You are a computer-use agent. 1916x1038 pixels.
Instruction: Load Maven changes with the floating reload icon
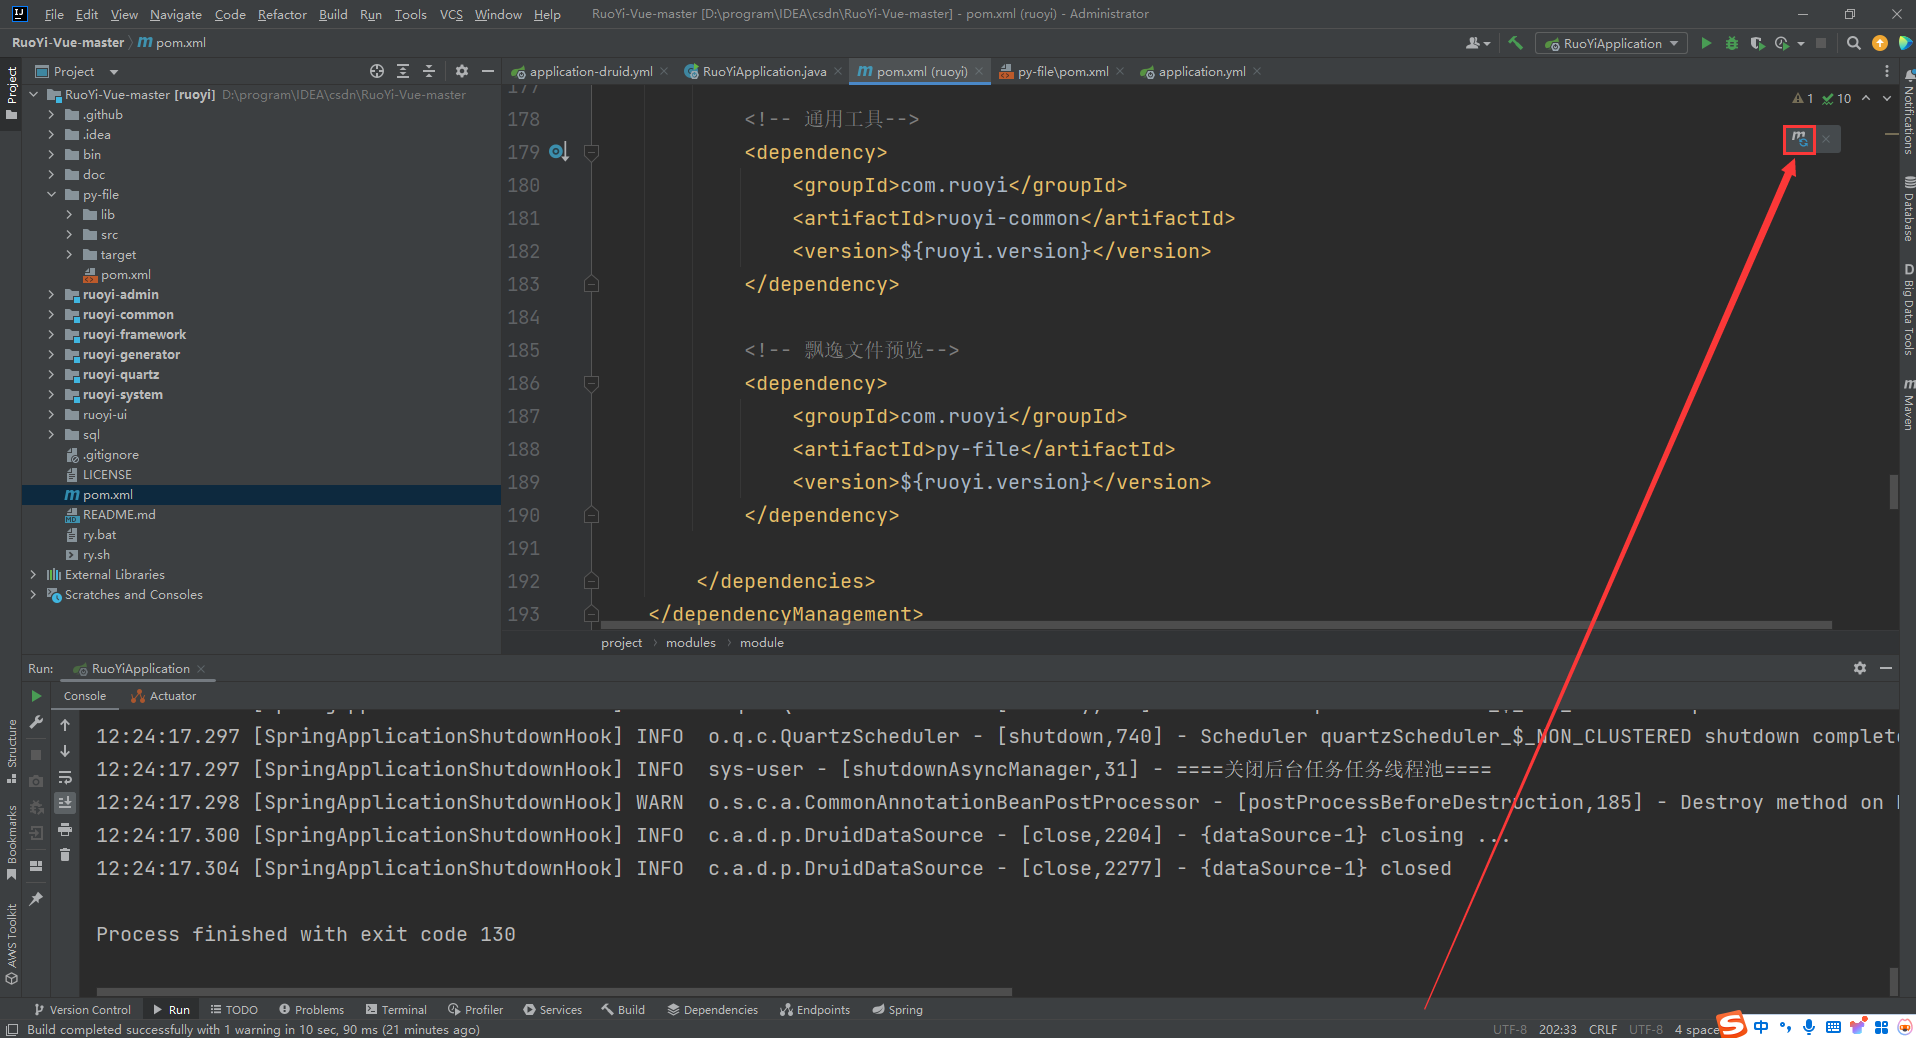tap(1799, 139)
